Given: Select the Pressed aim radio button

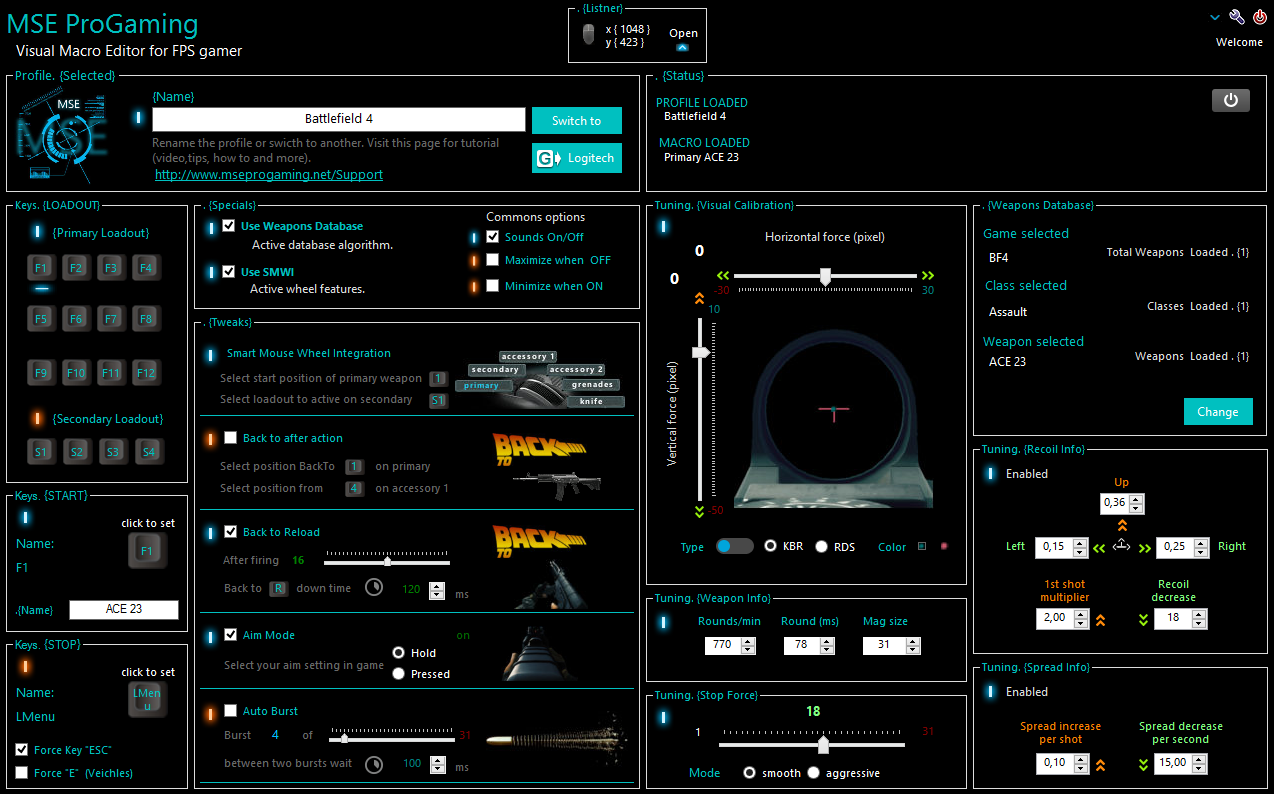Looking at the screenshot, I should pos(399,674).
